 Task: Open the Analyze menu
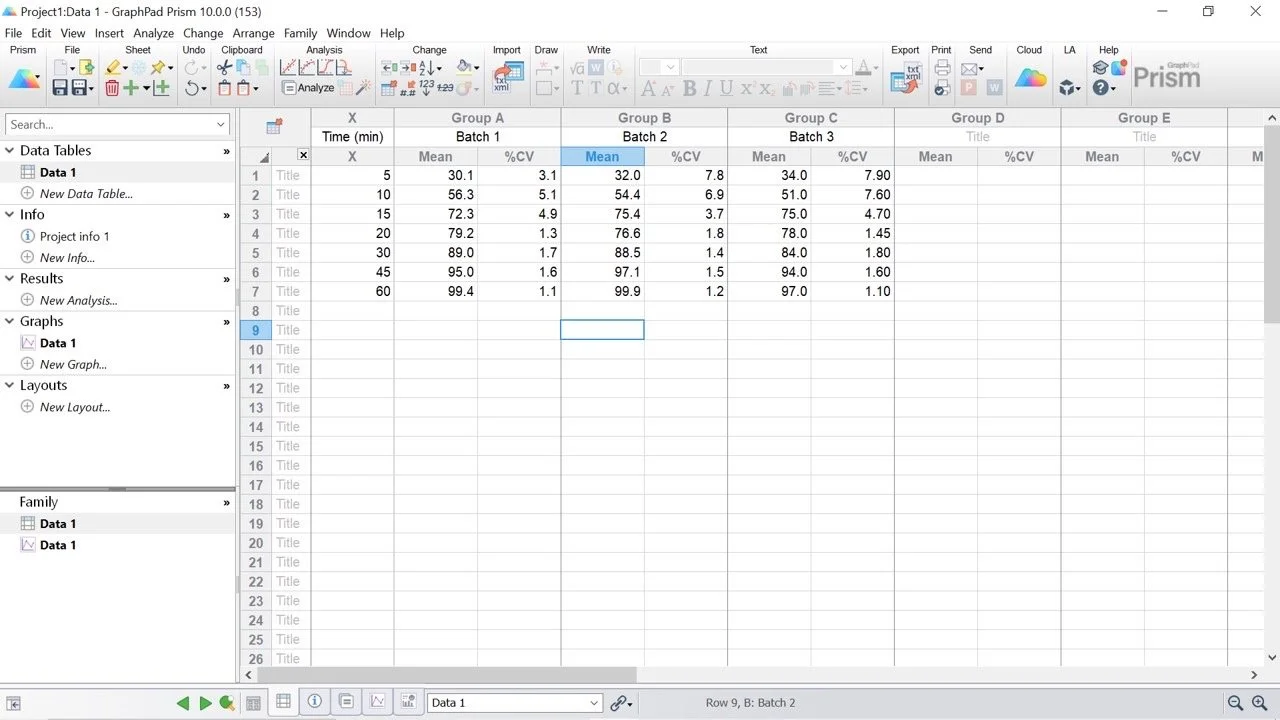(153, 32)
